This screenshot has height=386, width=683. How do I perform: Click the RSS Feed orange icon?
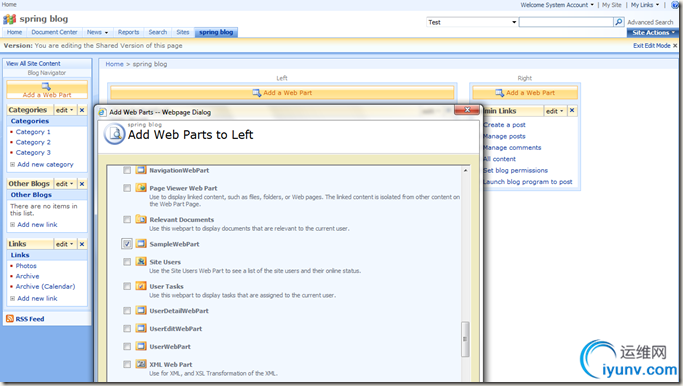10,318
